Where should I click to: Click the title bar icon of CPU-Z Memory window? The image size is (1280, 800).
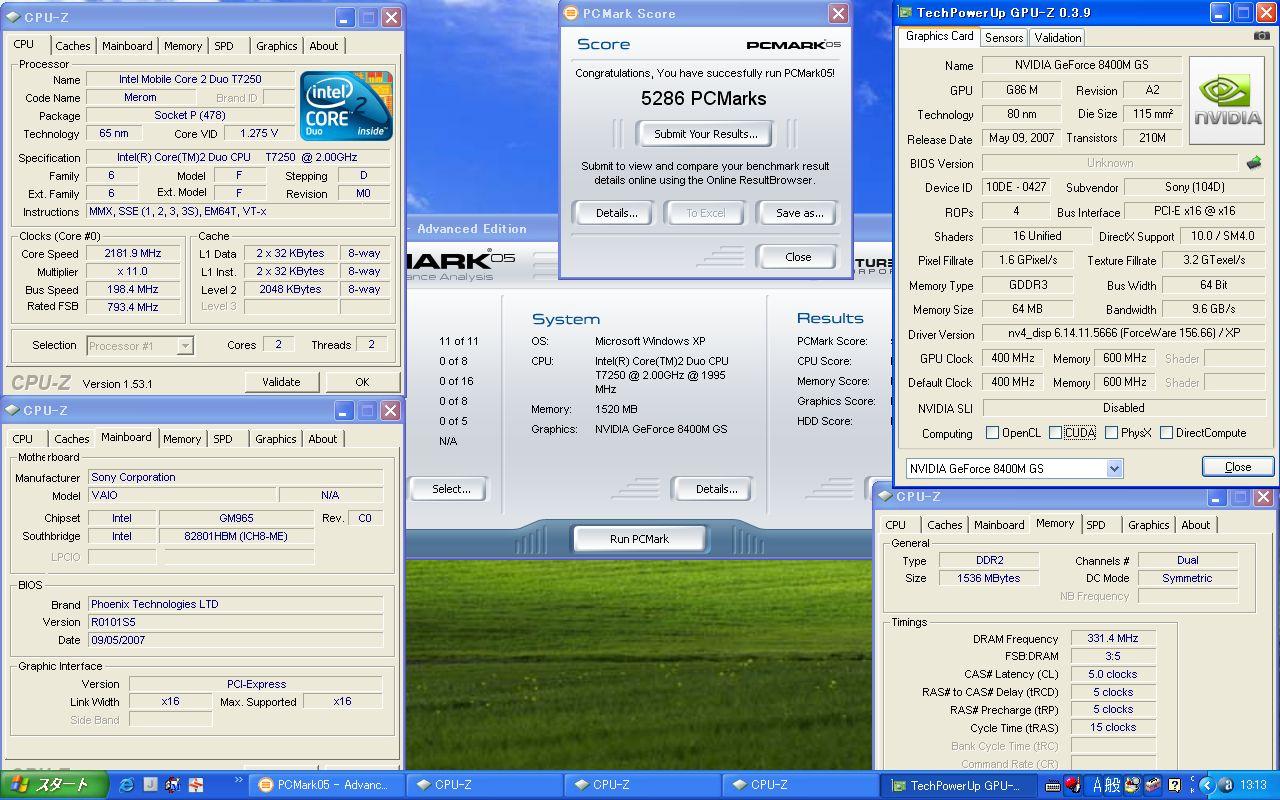(x=884, y=496)
